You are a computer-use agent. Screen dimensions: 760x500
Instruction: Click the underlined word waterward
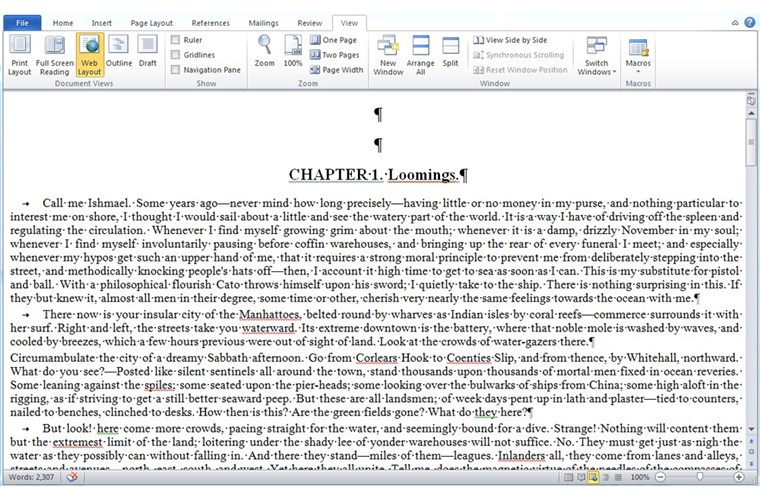click(269, 328)
